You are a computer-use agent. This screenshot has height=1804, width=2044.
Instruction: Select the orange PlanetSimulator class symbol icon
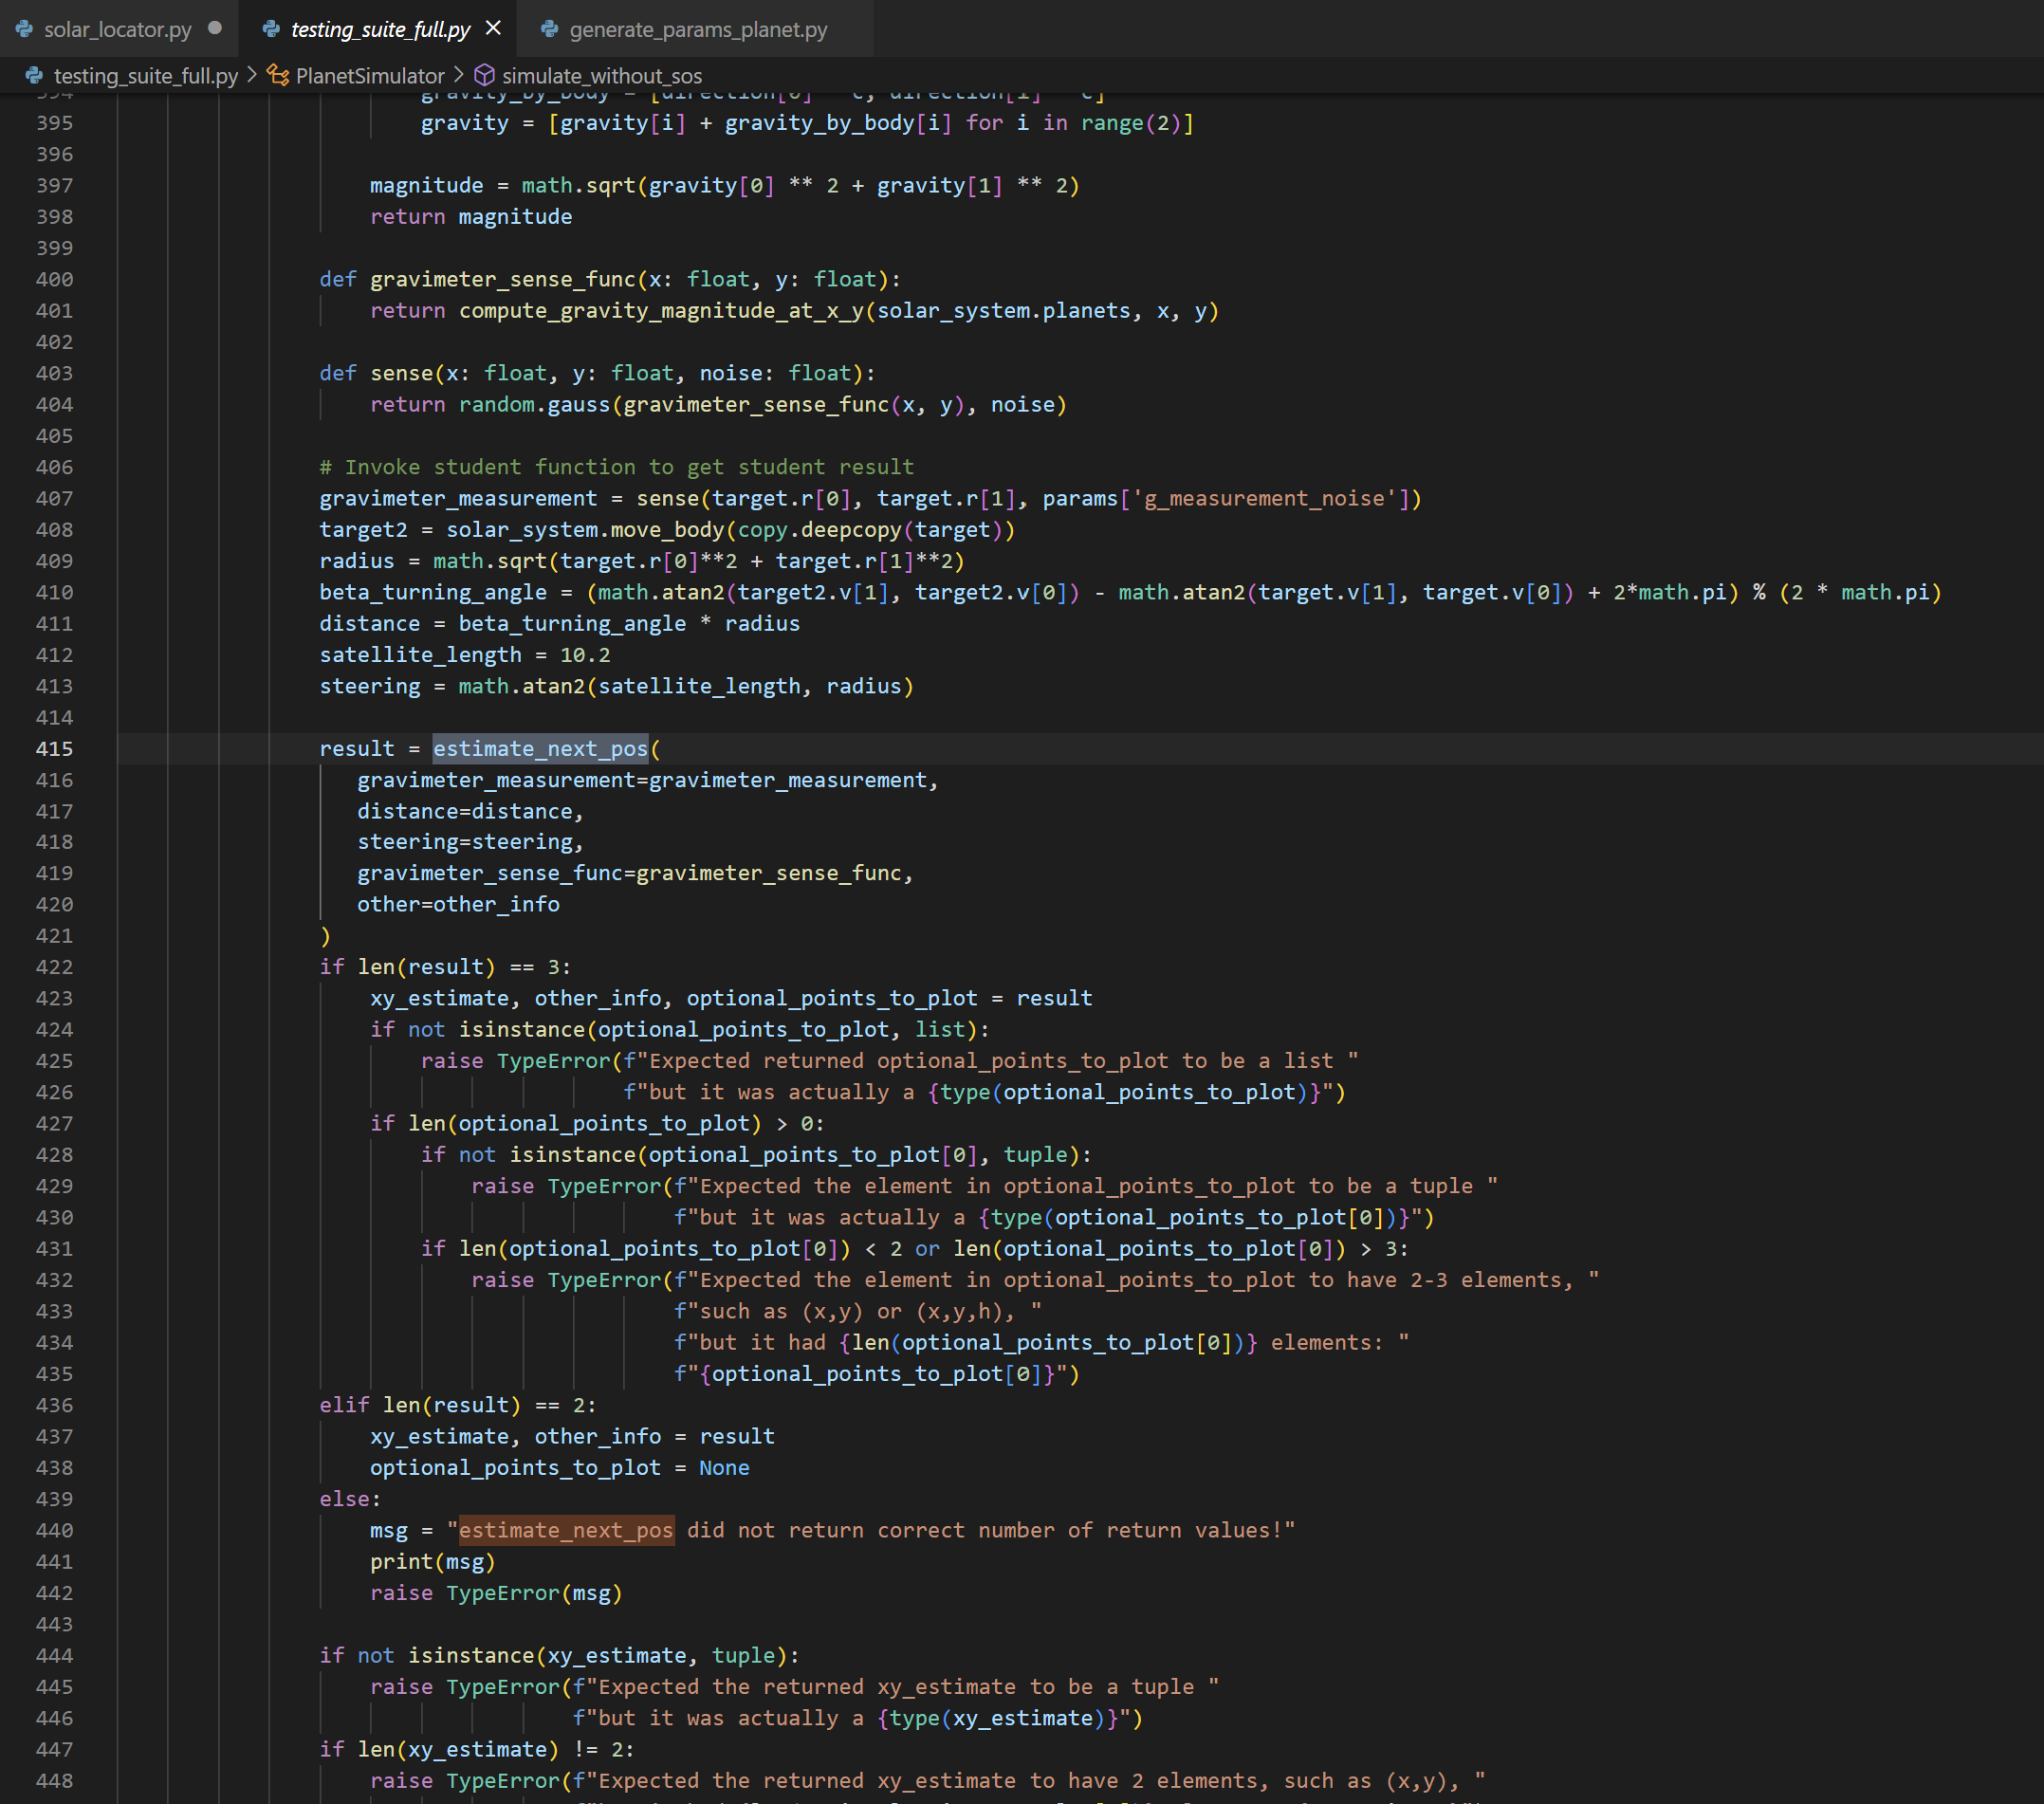click(x=277, y=76)
